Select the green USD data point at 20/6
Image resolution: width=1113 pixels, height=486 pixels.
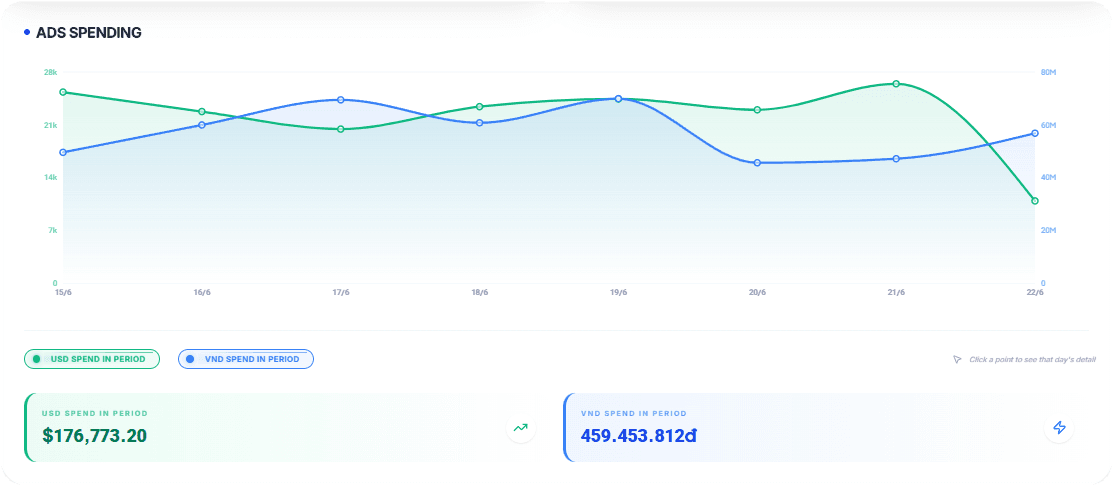757,110
